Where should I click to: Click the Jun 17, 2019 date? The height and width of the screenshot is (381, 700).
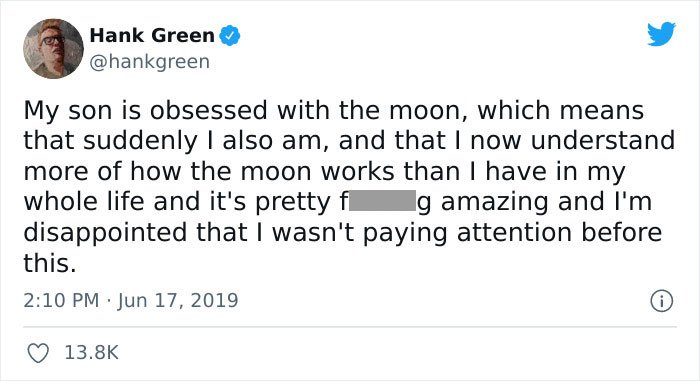pos(178,301)
